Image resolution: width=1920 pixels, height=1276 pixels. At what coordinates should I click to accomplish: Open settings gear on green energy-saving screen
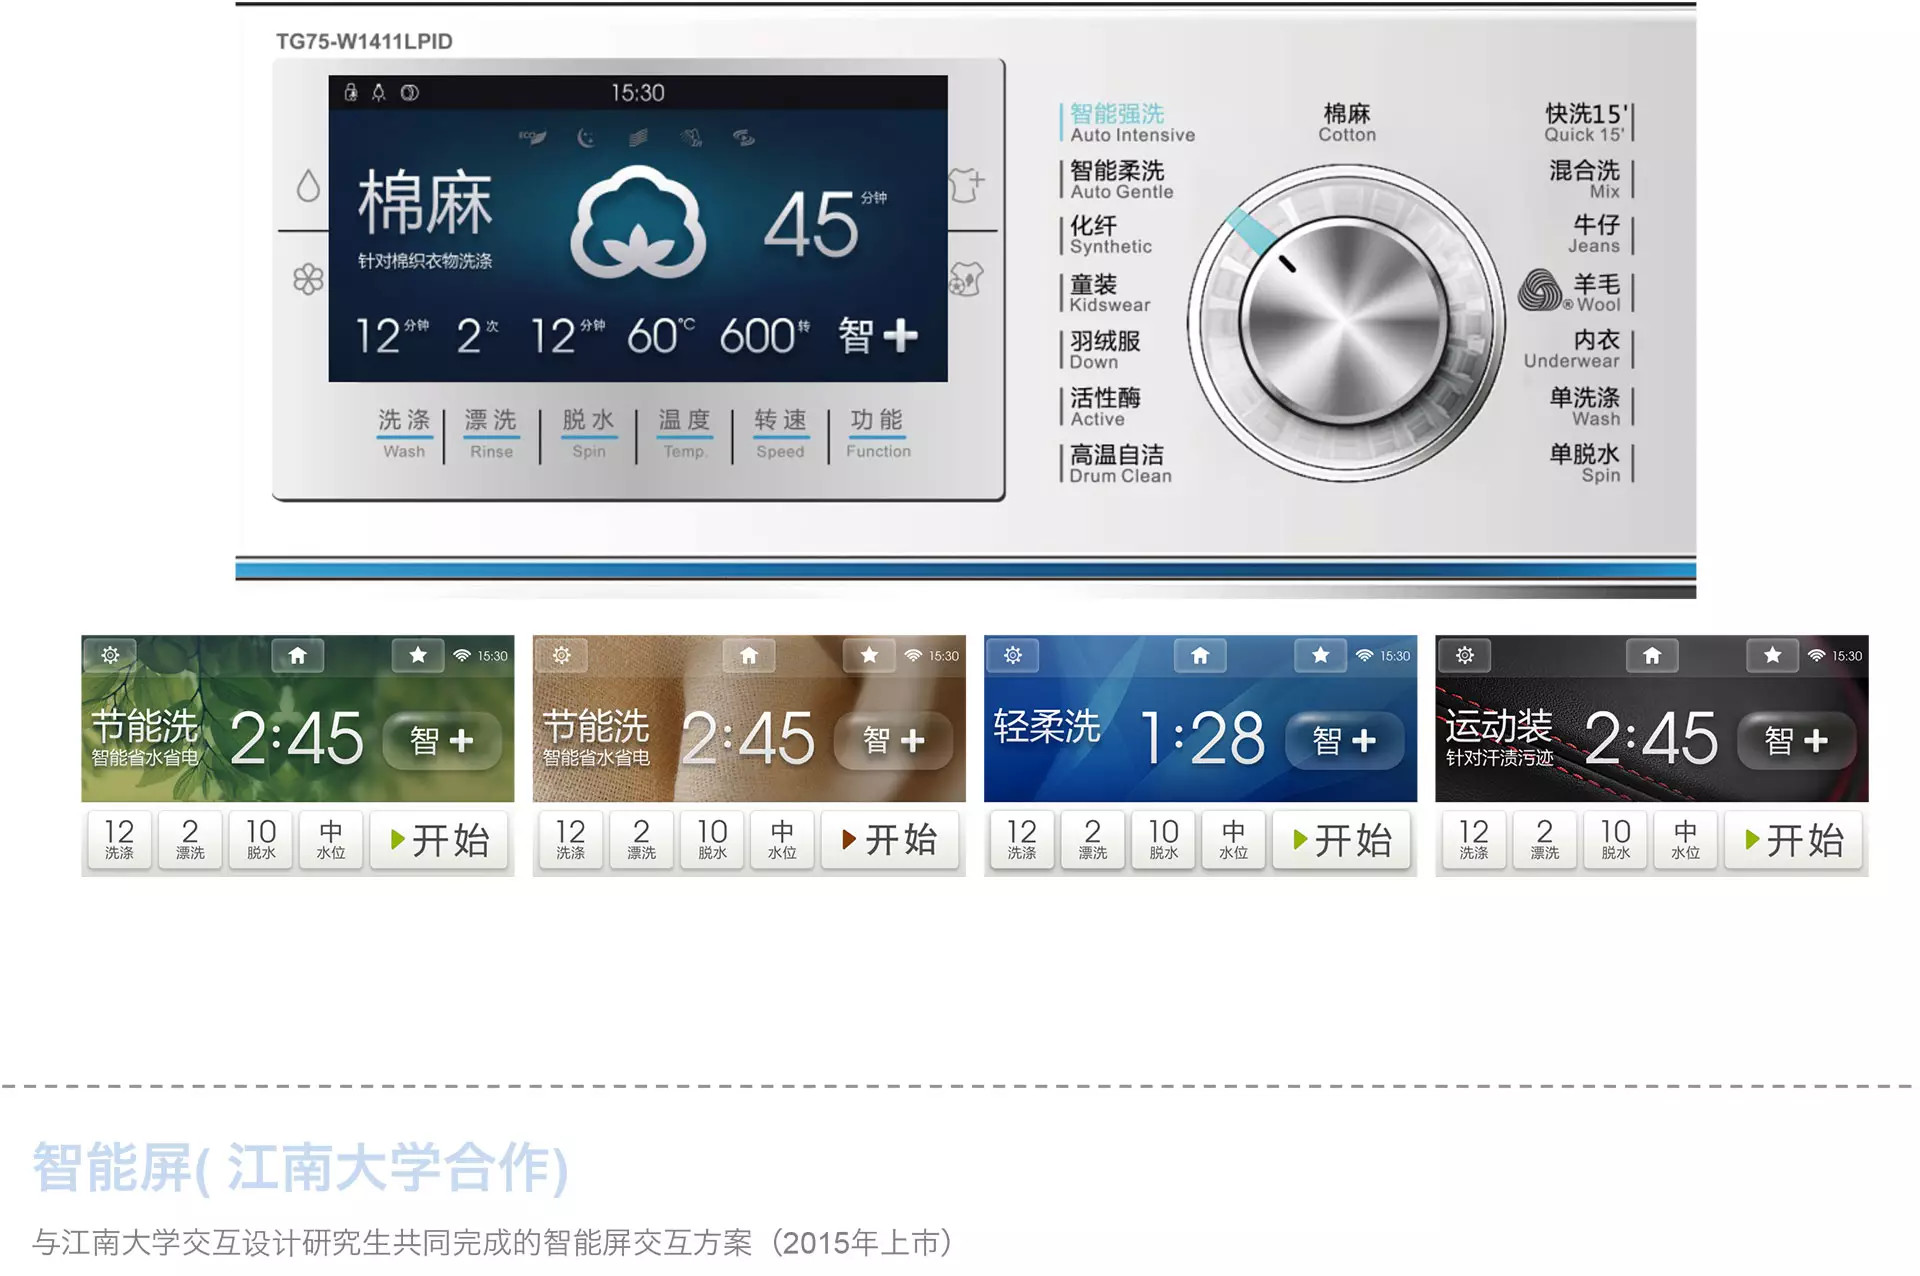pos(110,655)
